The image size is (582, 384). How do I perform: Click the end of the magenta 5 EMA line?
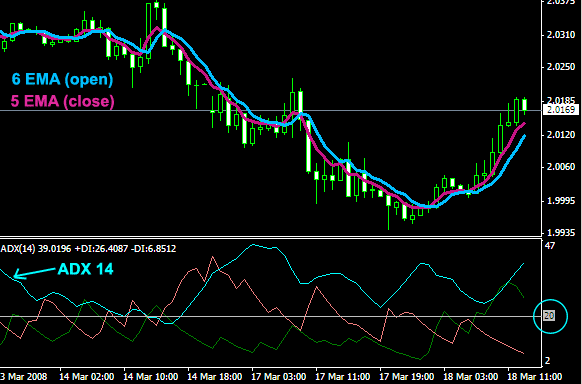click(524, 124)
